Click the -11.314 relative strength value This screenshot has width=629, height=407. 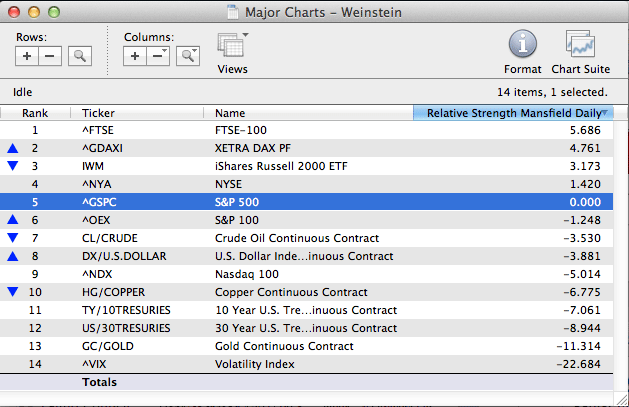pos(578,346)
